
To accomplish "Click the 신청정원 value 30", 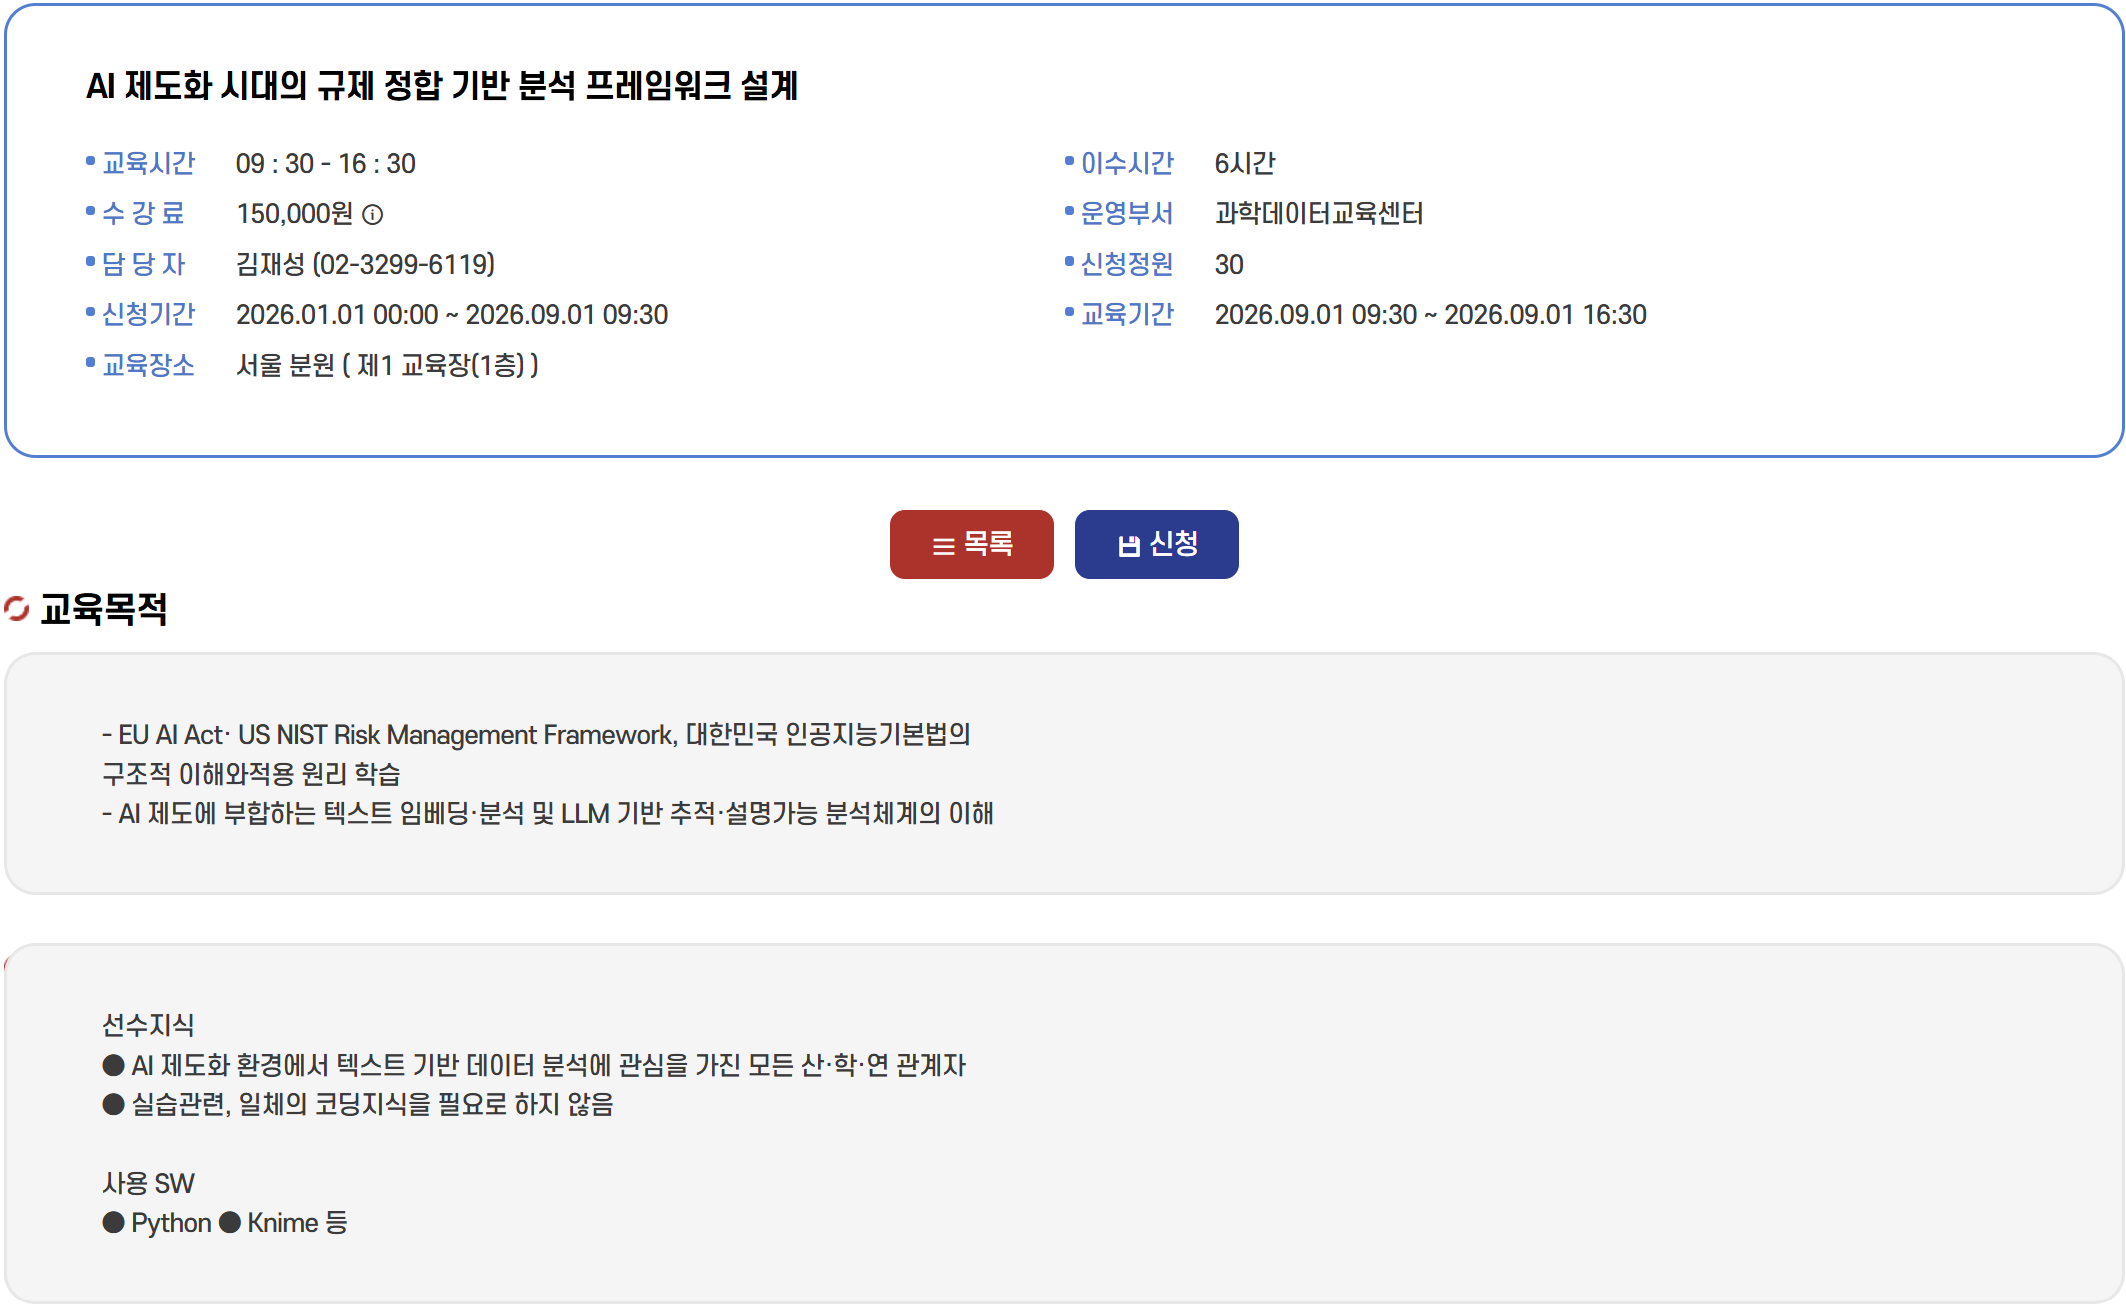I will pyautogui.click(x=1228, y=265).
